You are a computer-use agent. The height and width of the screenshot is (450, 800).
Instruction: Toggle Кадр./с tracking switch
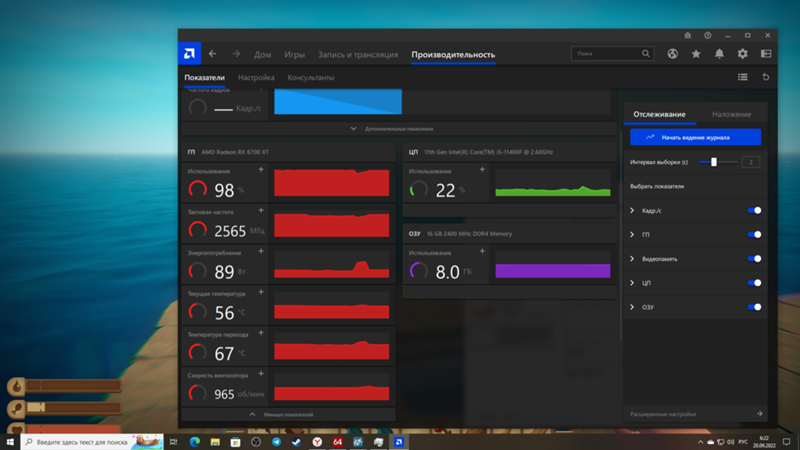(x=755, y=210)
